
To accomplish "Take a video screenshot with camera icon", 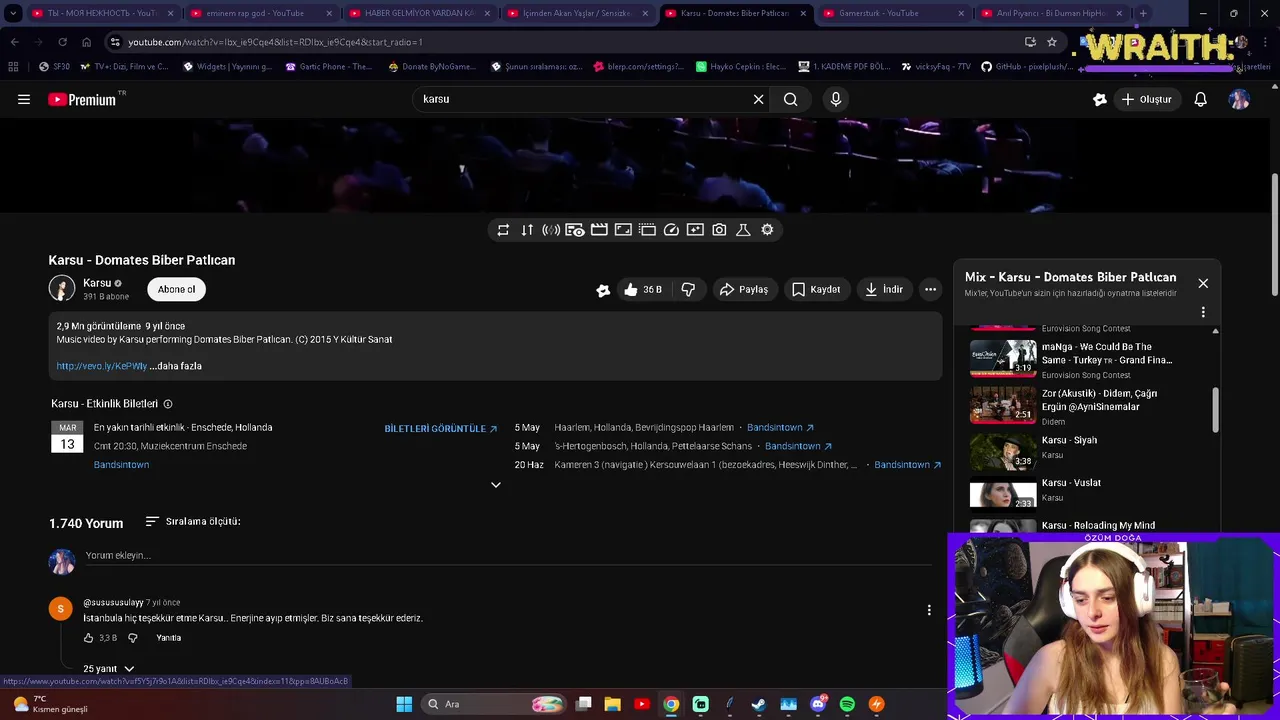I will [x=719, y=230].
